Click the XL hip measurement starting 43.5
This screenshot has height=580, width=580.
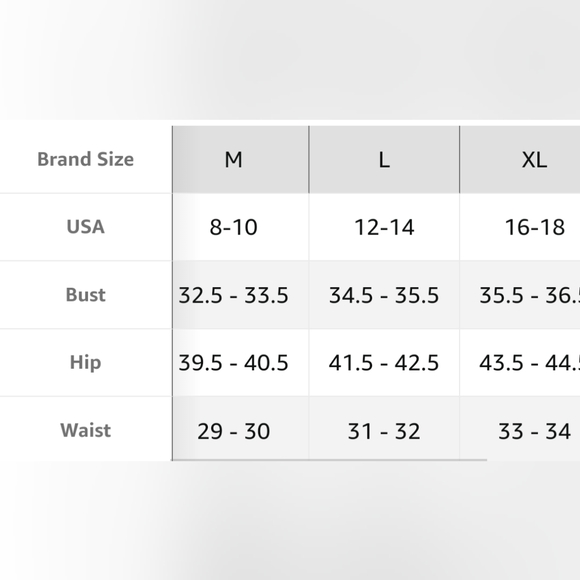point(530,363)
